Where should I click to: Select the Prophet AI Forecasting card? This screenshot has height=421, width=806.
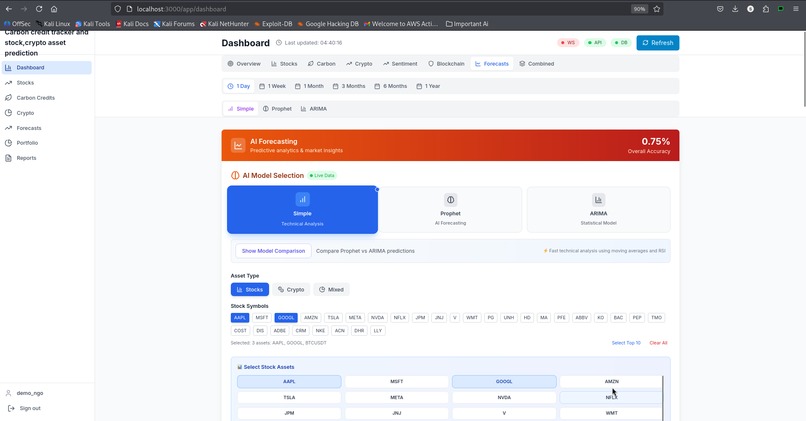click(450, 210)
